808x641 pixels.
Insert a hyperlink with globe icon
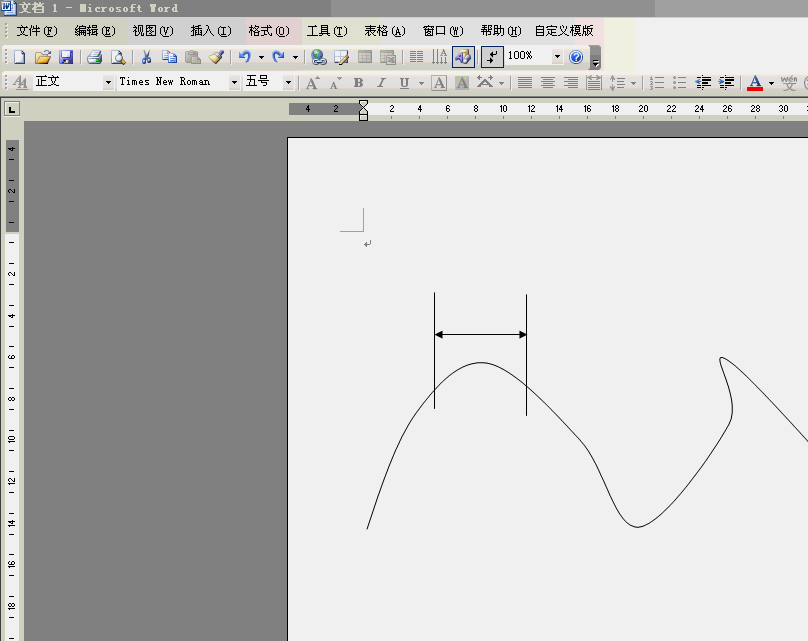tap(319, 57)
